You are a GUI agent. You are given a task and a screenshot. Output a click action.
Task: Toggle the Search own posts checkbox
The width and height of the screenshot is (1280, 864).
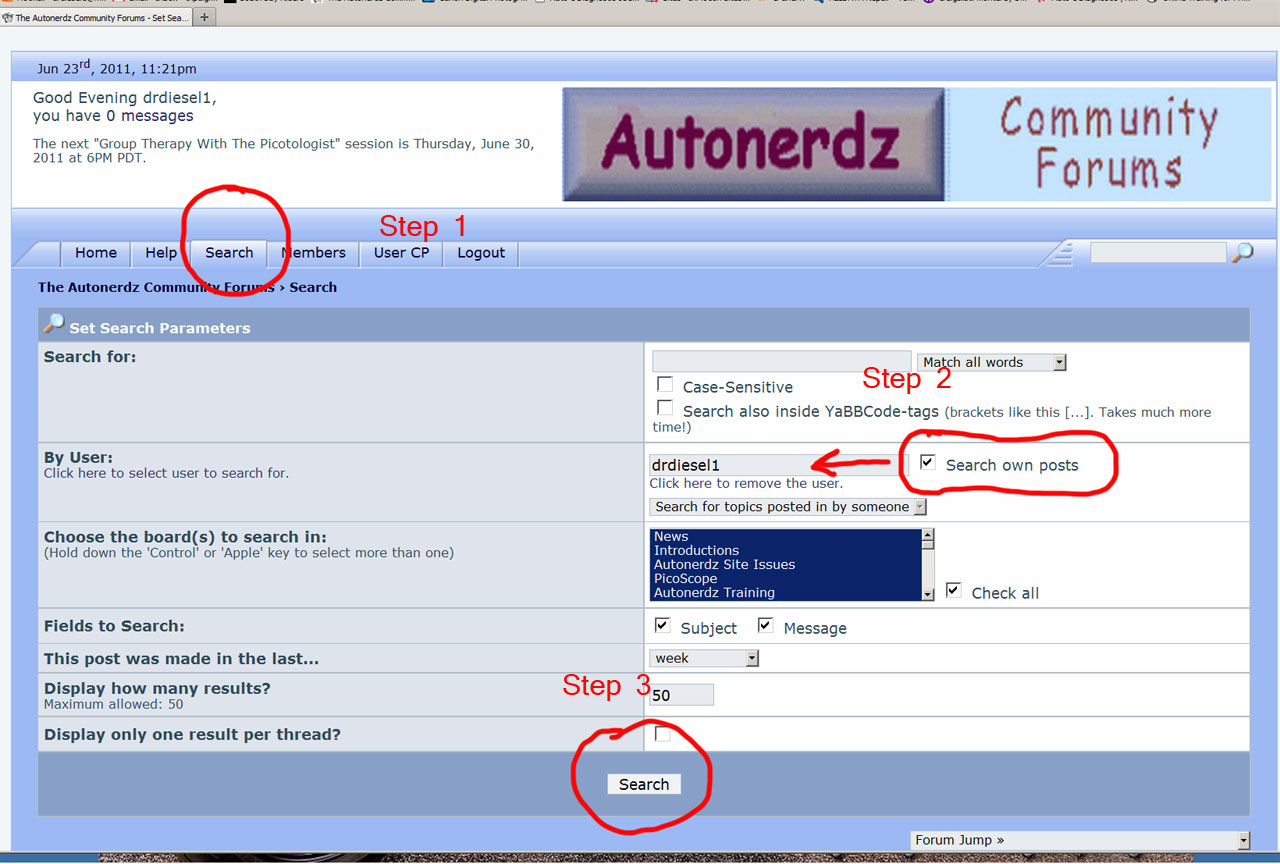pyautogui.click(x=927, y=462)
